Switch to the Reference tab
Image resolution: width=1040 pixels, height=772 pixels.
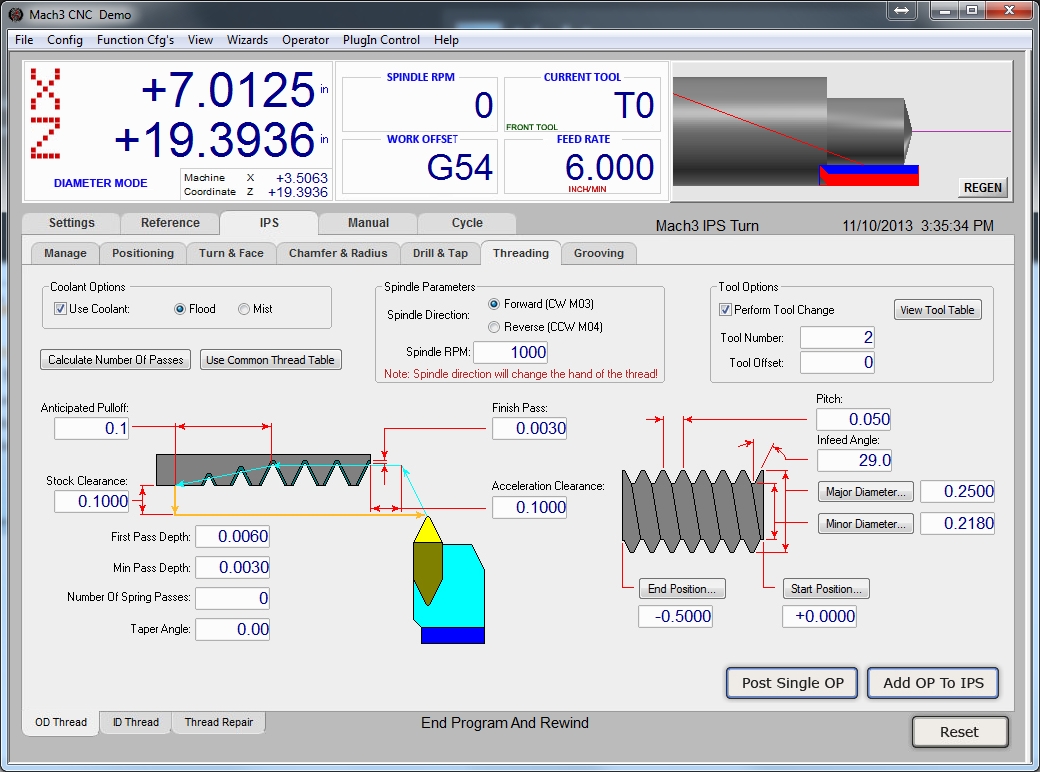(170, 224)
